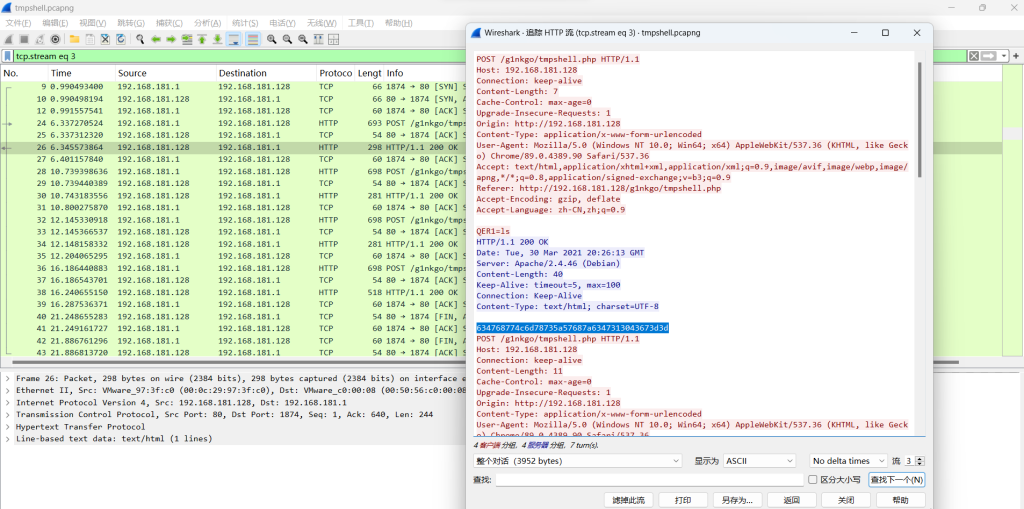The image size is (1024, 509).
Task: Enable the 区分大小写 case sensitive checkbox
Action: [x=813, y=480]
